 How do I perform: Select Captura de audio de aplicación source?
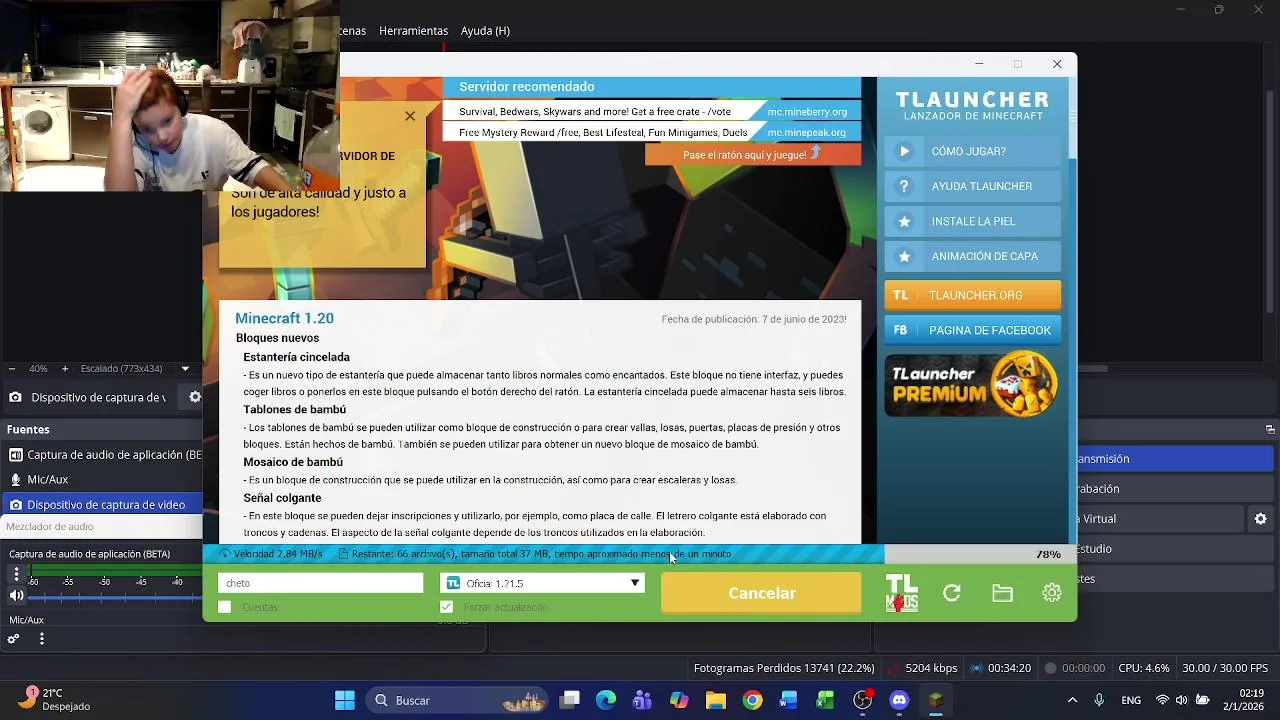(102, 454)
